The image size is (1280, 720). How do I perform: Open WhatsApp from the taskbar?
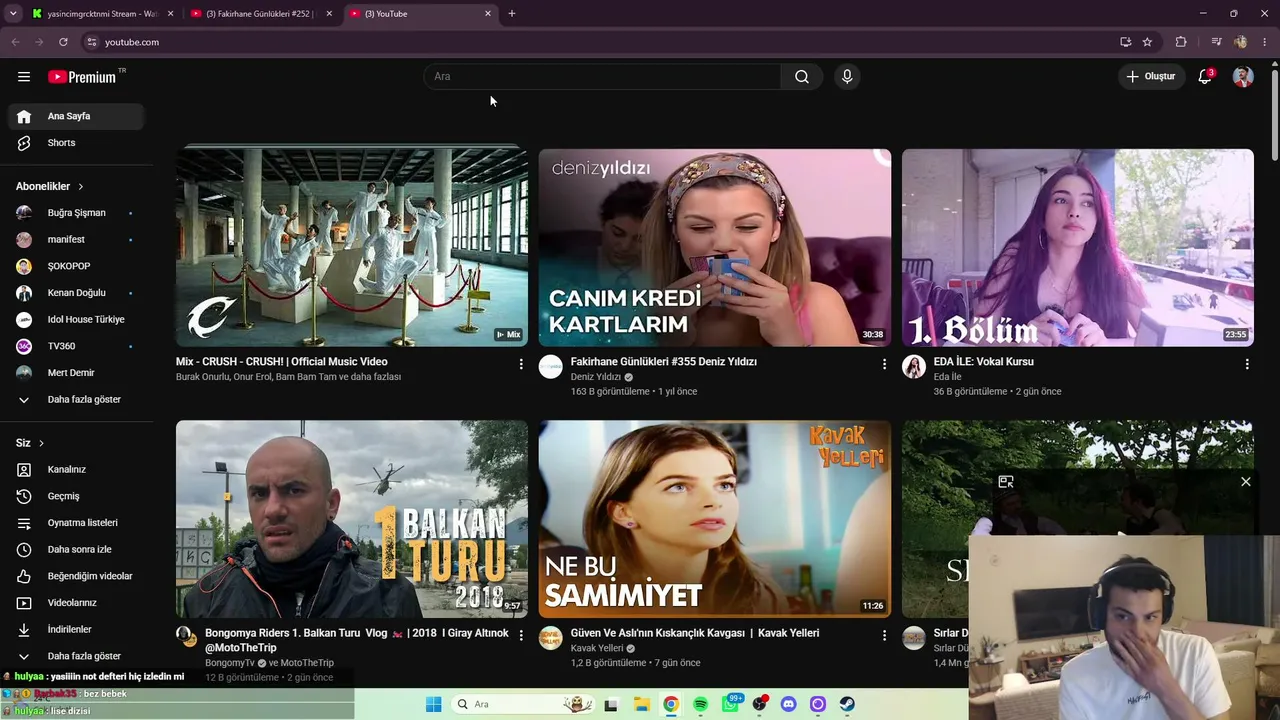(730, 704)
